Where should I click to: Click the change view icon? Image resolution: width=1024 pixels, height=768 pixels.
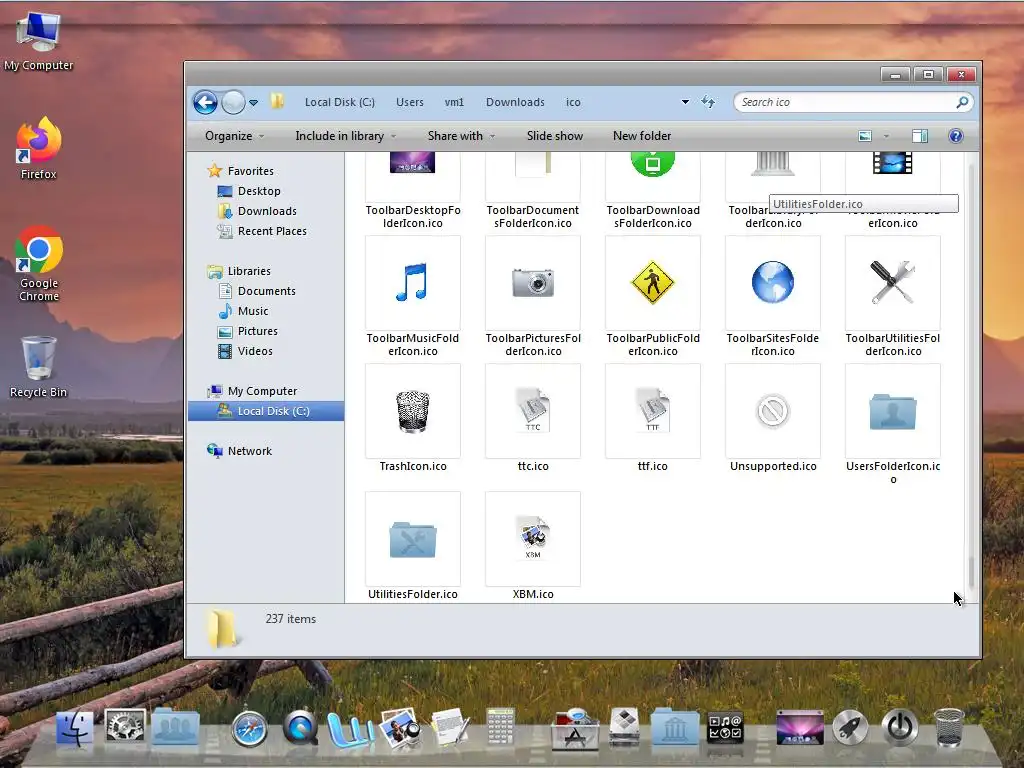(x=865, y=136)
